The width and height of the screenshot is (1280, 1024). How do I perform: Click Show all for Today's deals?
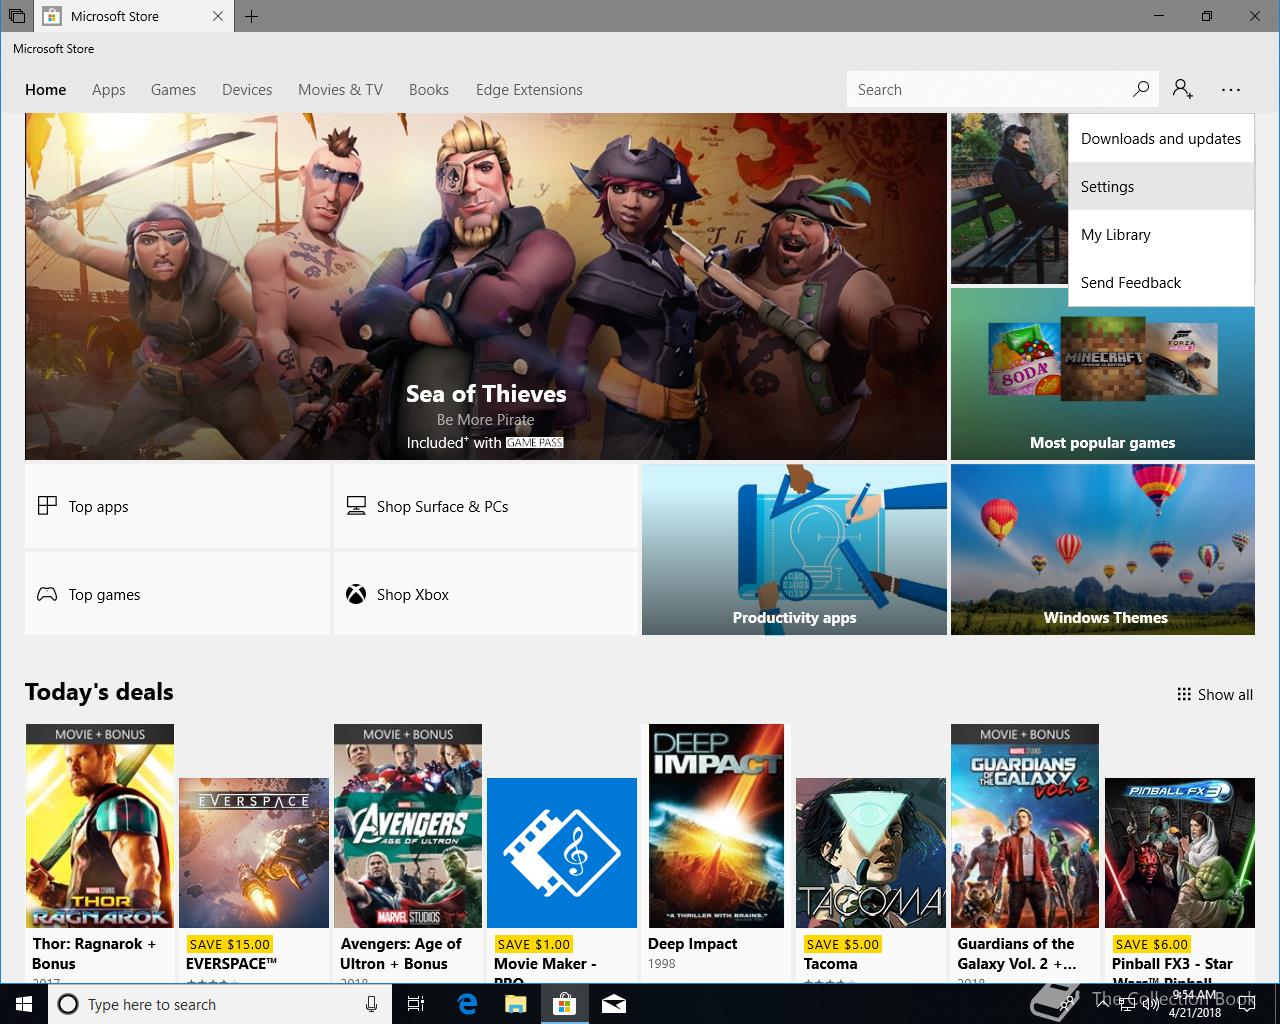click(1215, 694)
